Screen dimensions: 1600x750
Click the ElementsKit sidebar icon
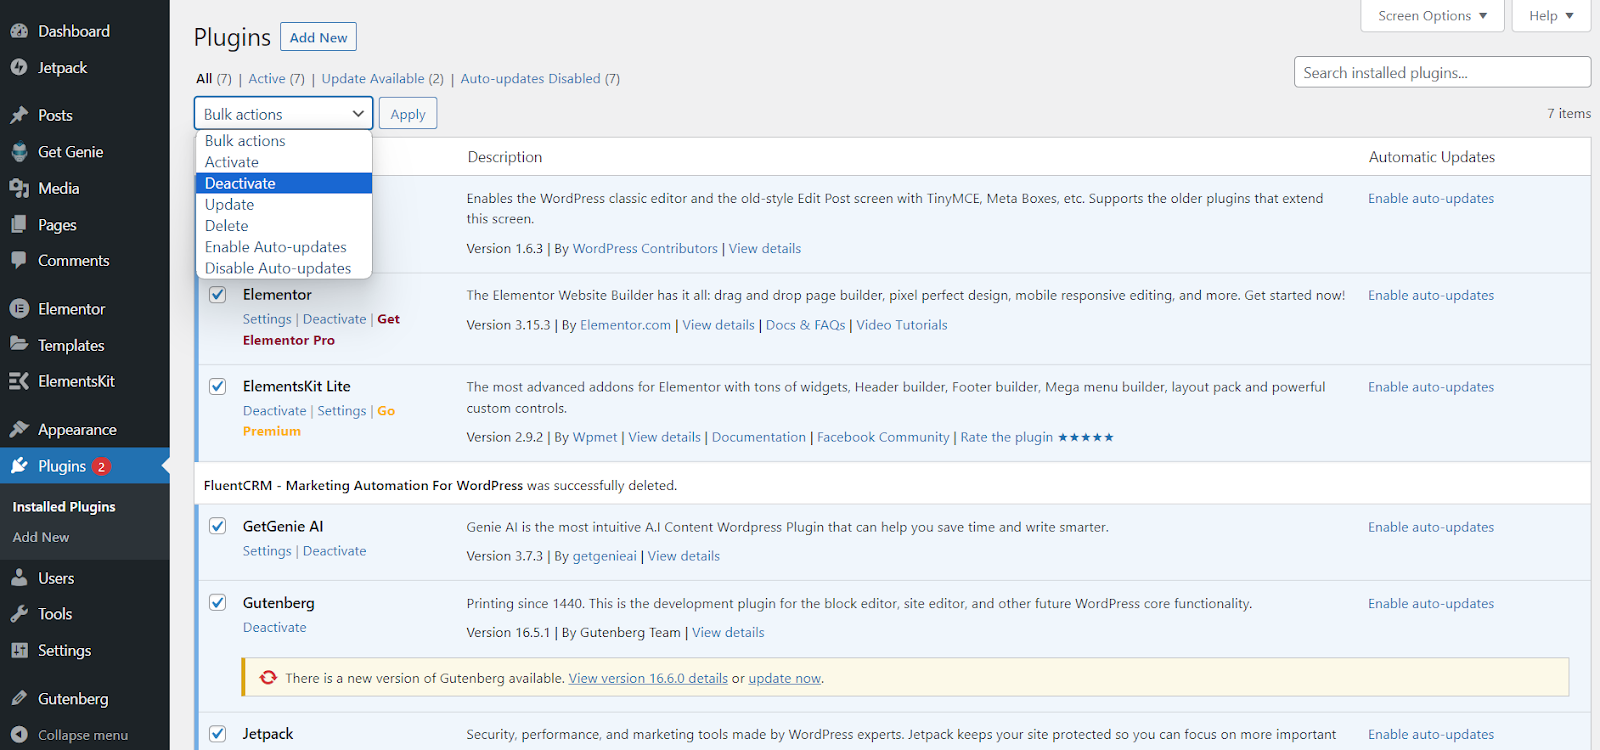19,381
